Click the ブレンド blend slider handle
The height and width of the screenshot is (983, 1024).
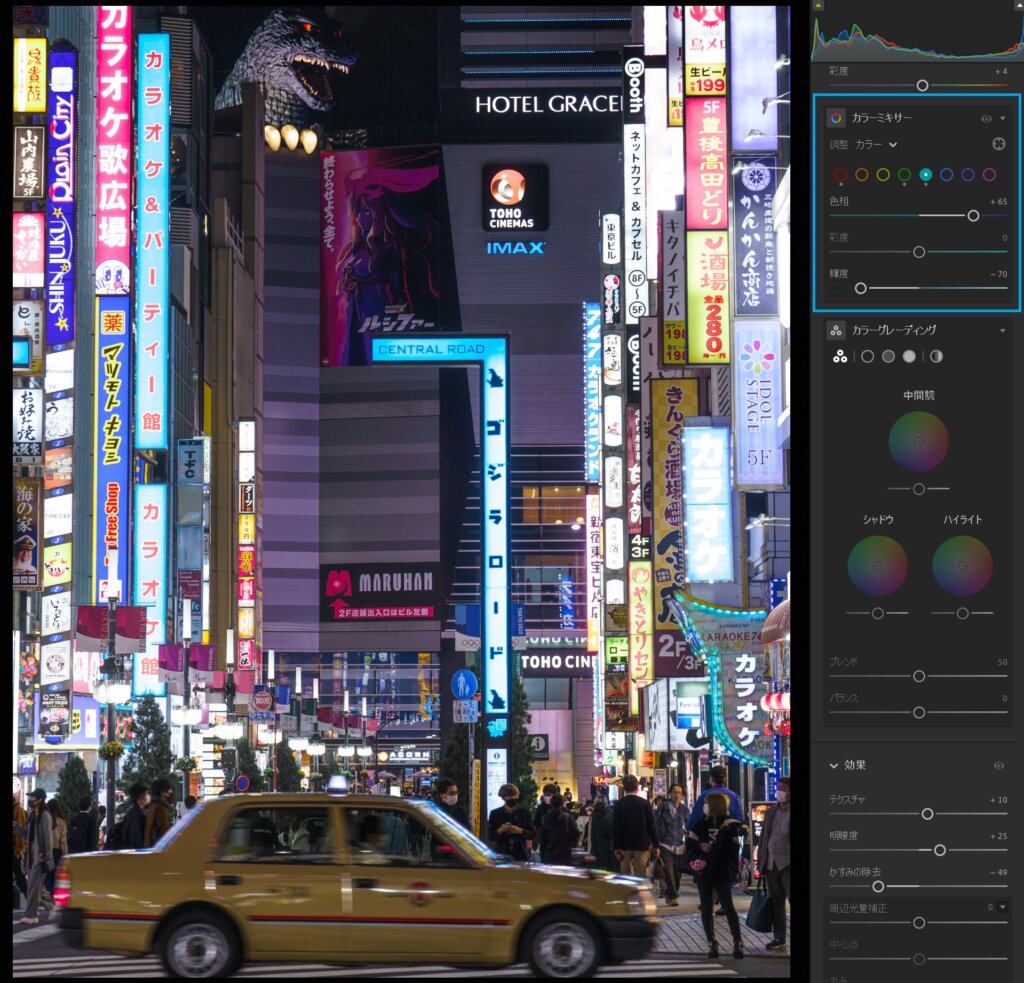(919, 676)
